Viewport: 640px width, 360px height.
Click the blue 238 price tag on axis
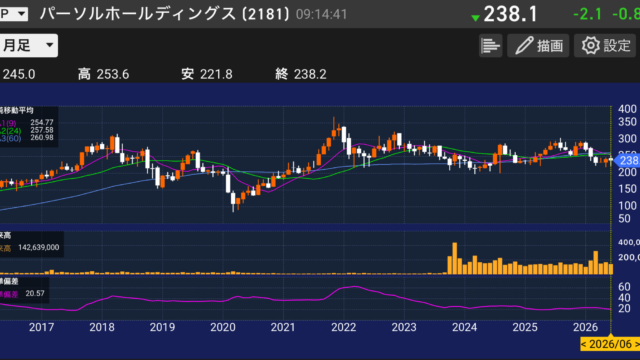(627, 160)
